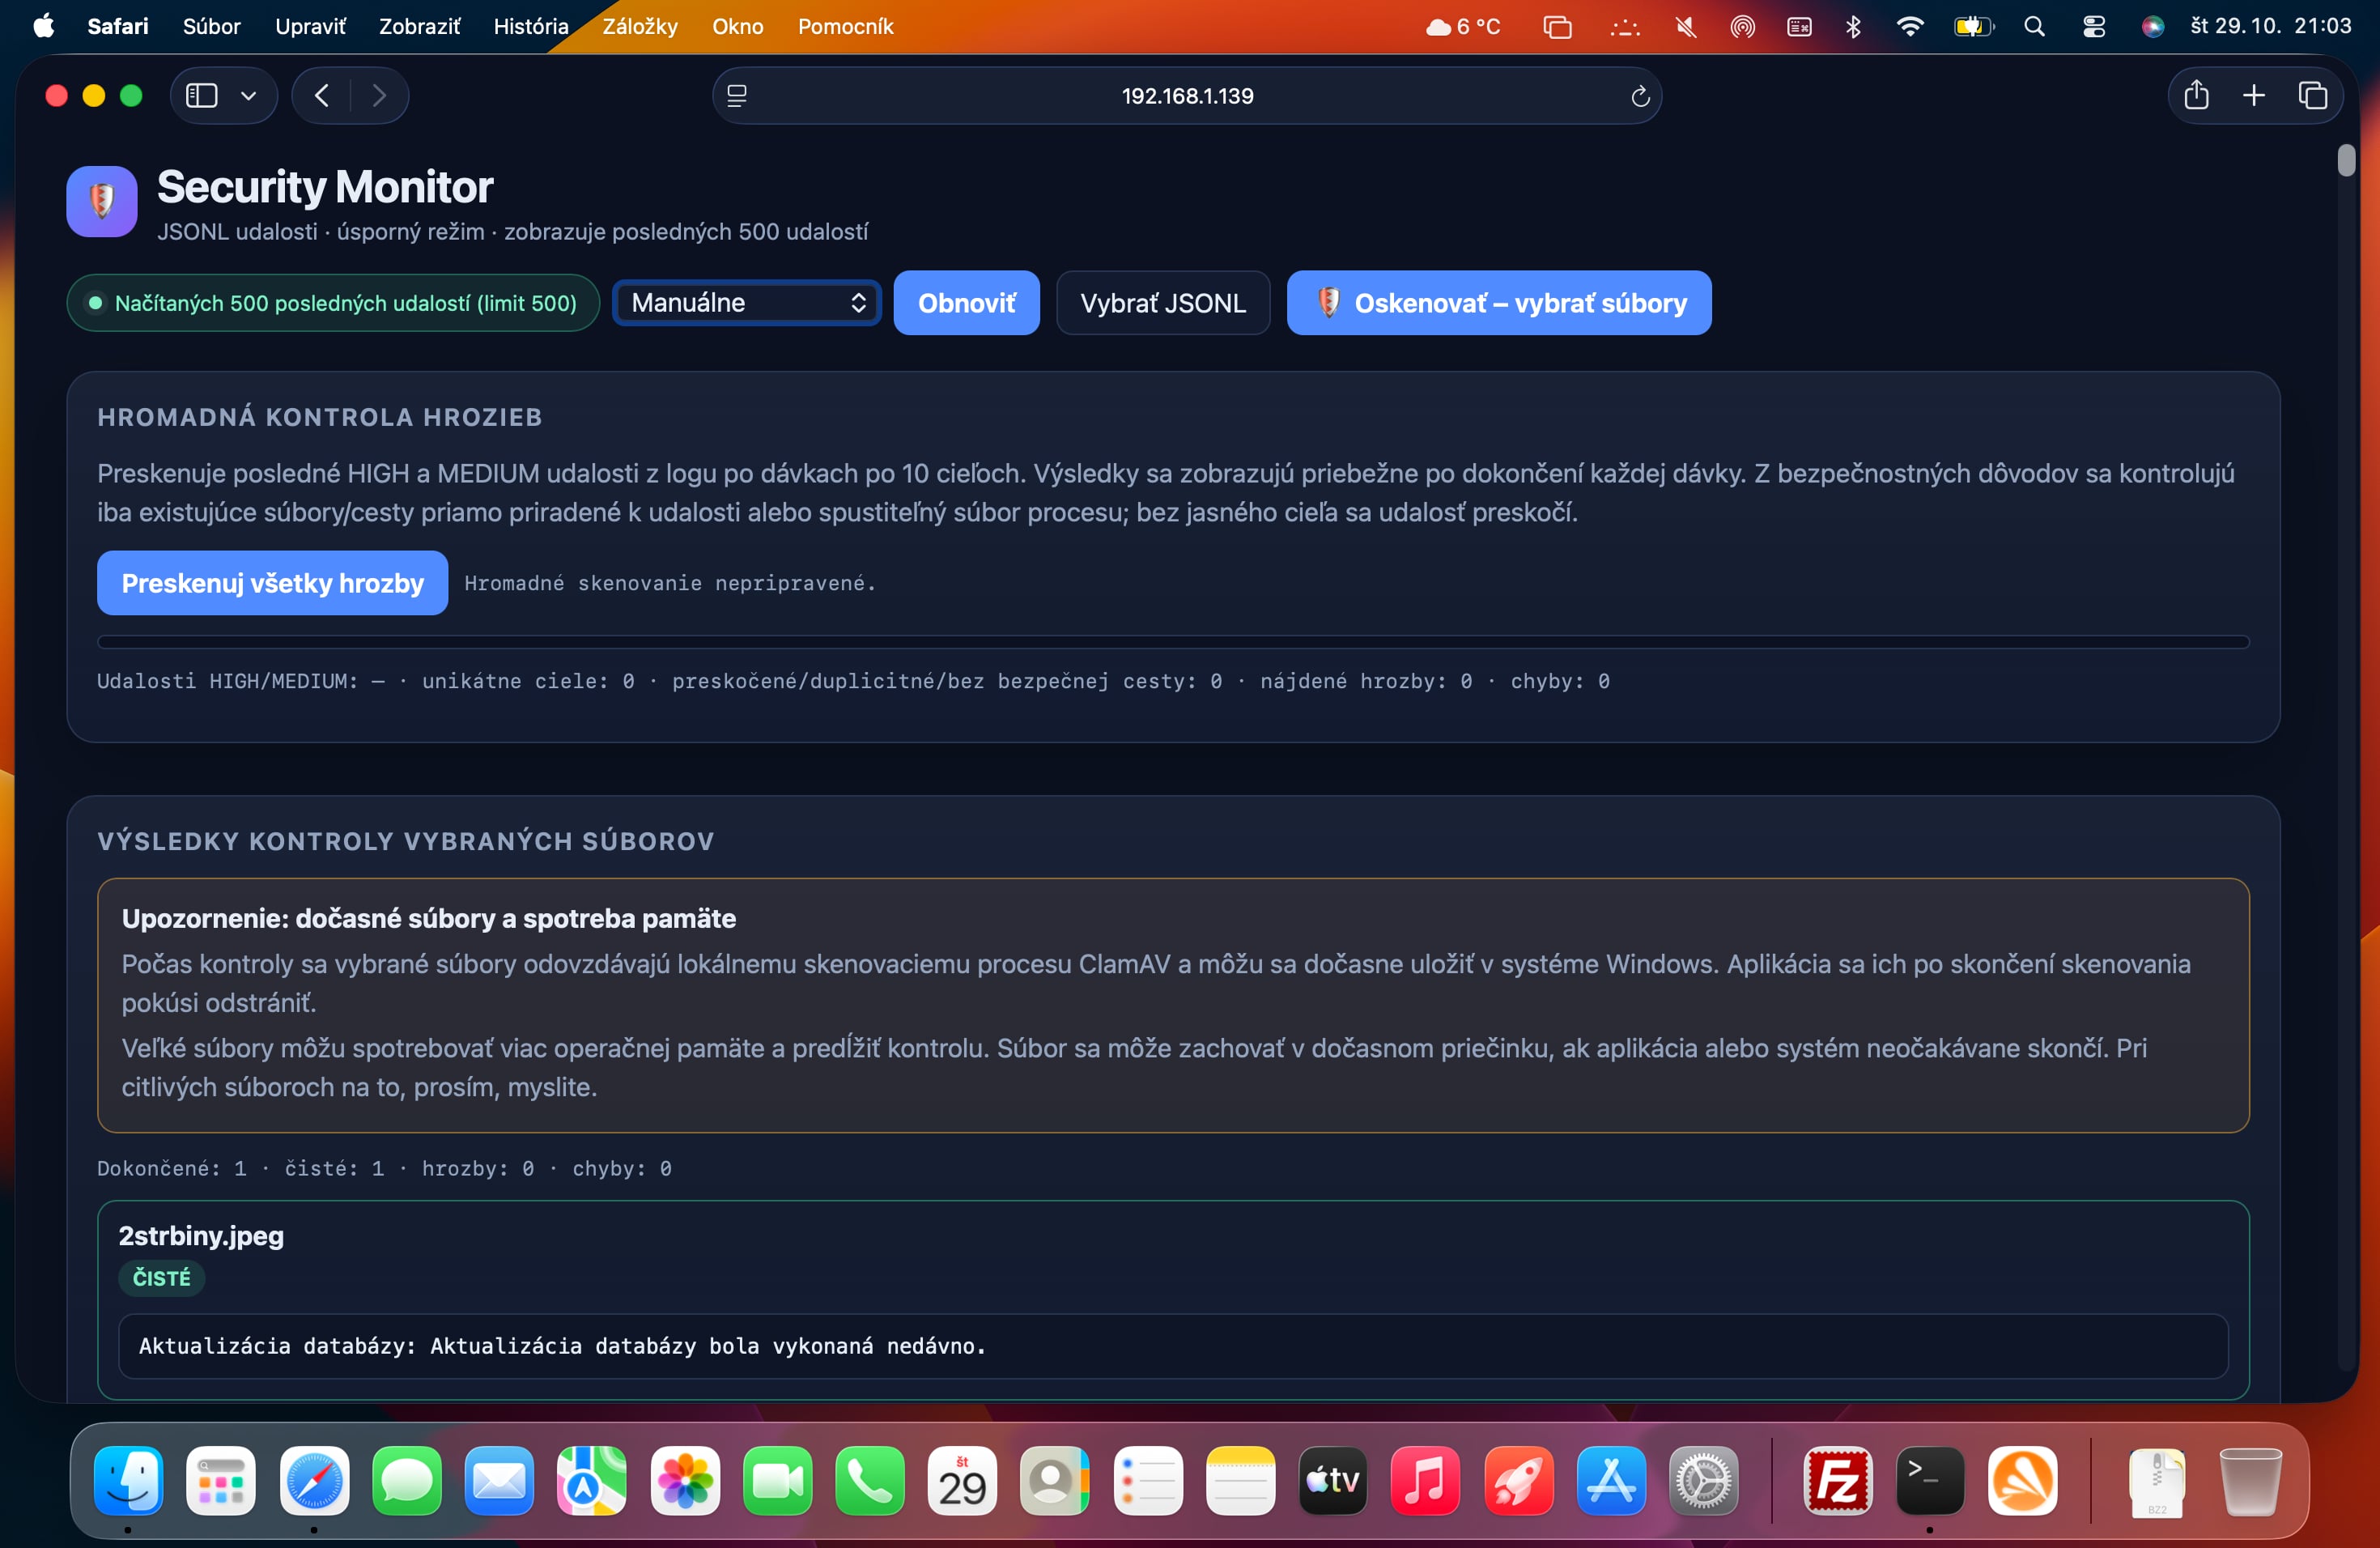
Task: Toggle the Safari sidebar button
Action: [202, 96]
